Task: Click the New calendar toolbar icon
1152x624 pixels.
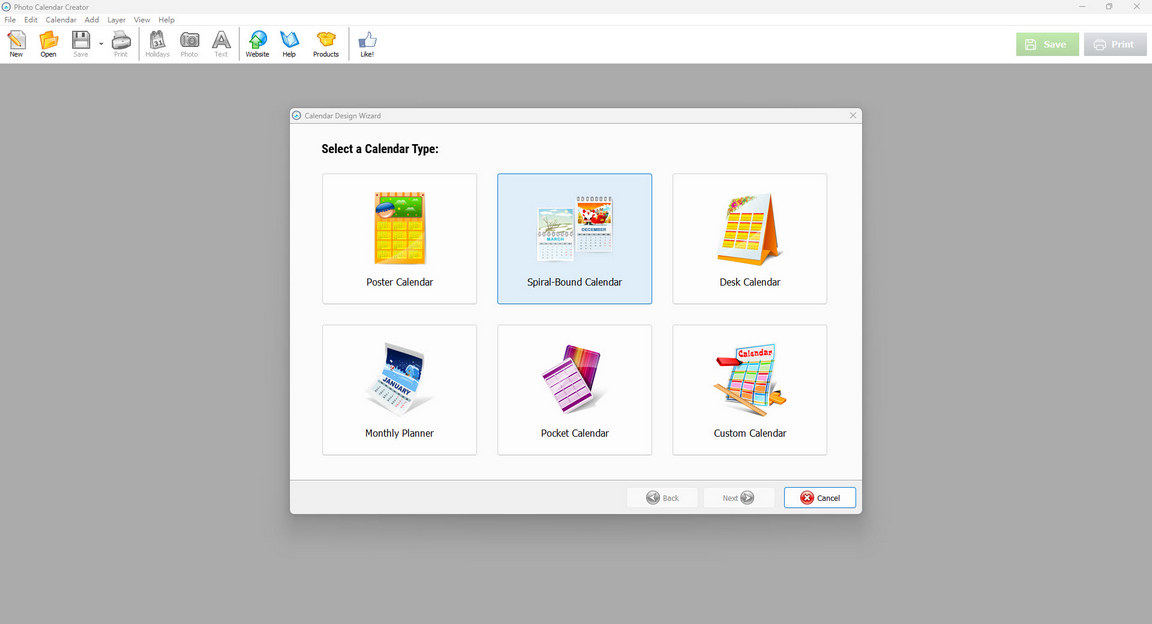Action: point(16,44)
